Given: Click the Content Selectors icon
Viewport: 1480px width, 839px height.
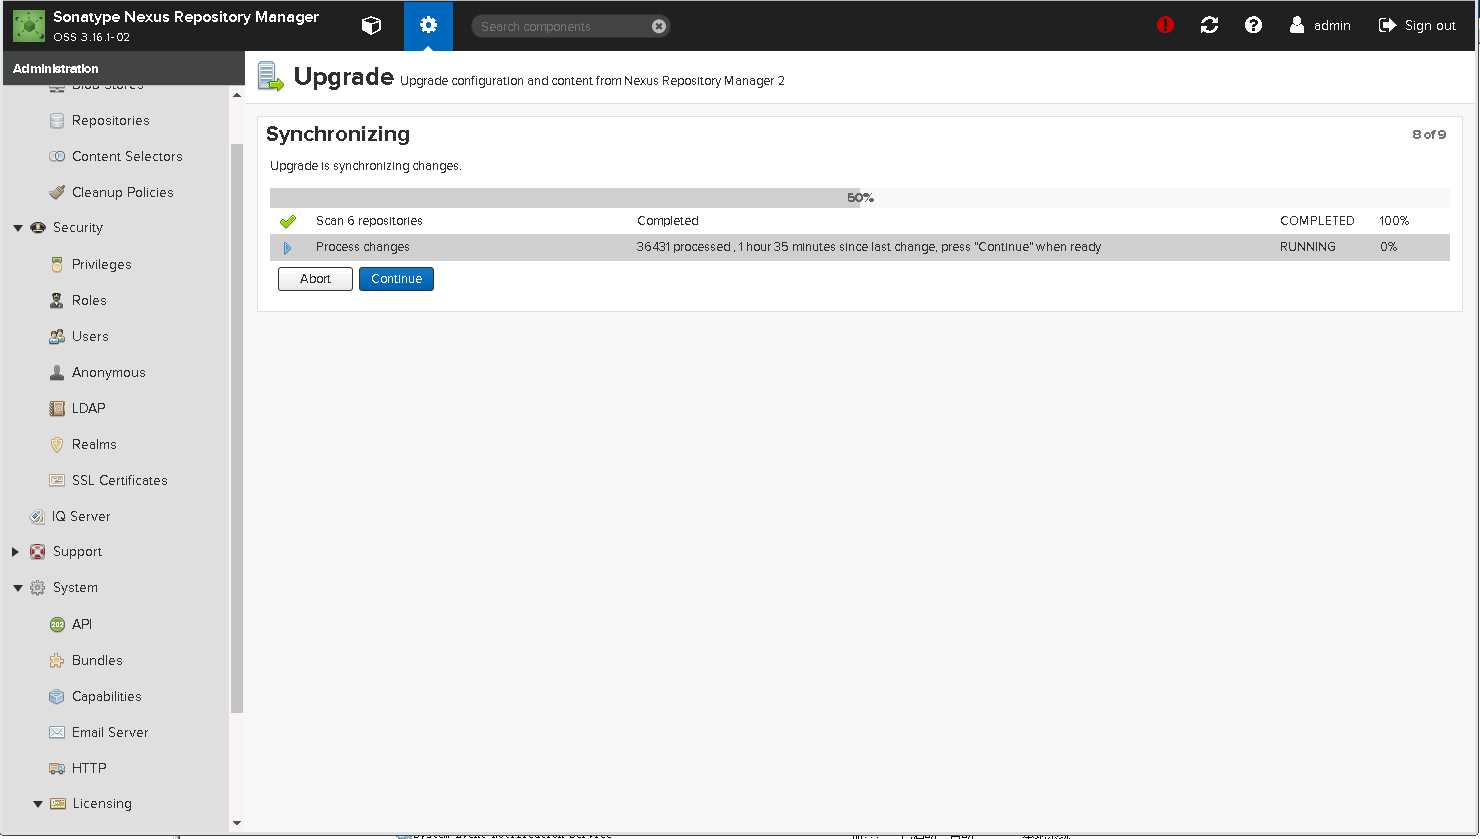Looking at the screenshot, I should tap(57, 156).
